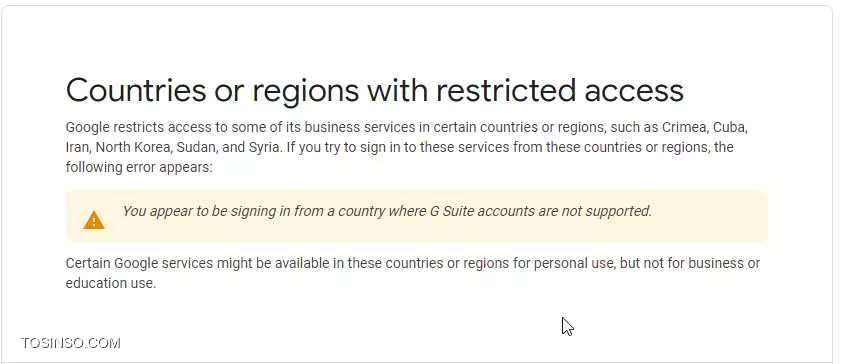Click the TOSINSO.COM watermark

point(71,343)
